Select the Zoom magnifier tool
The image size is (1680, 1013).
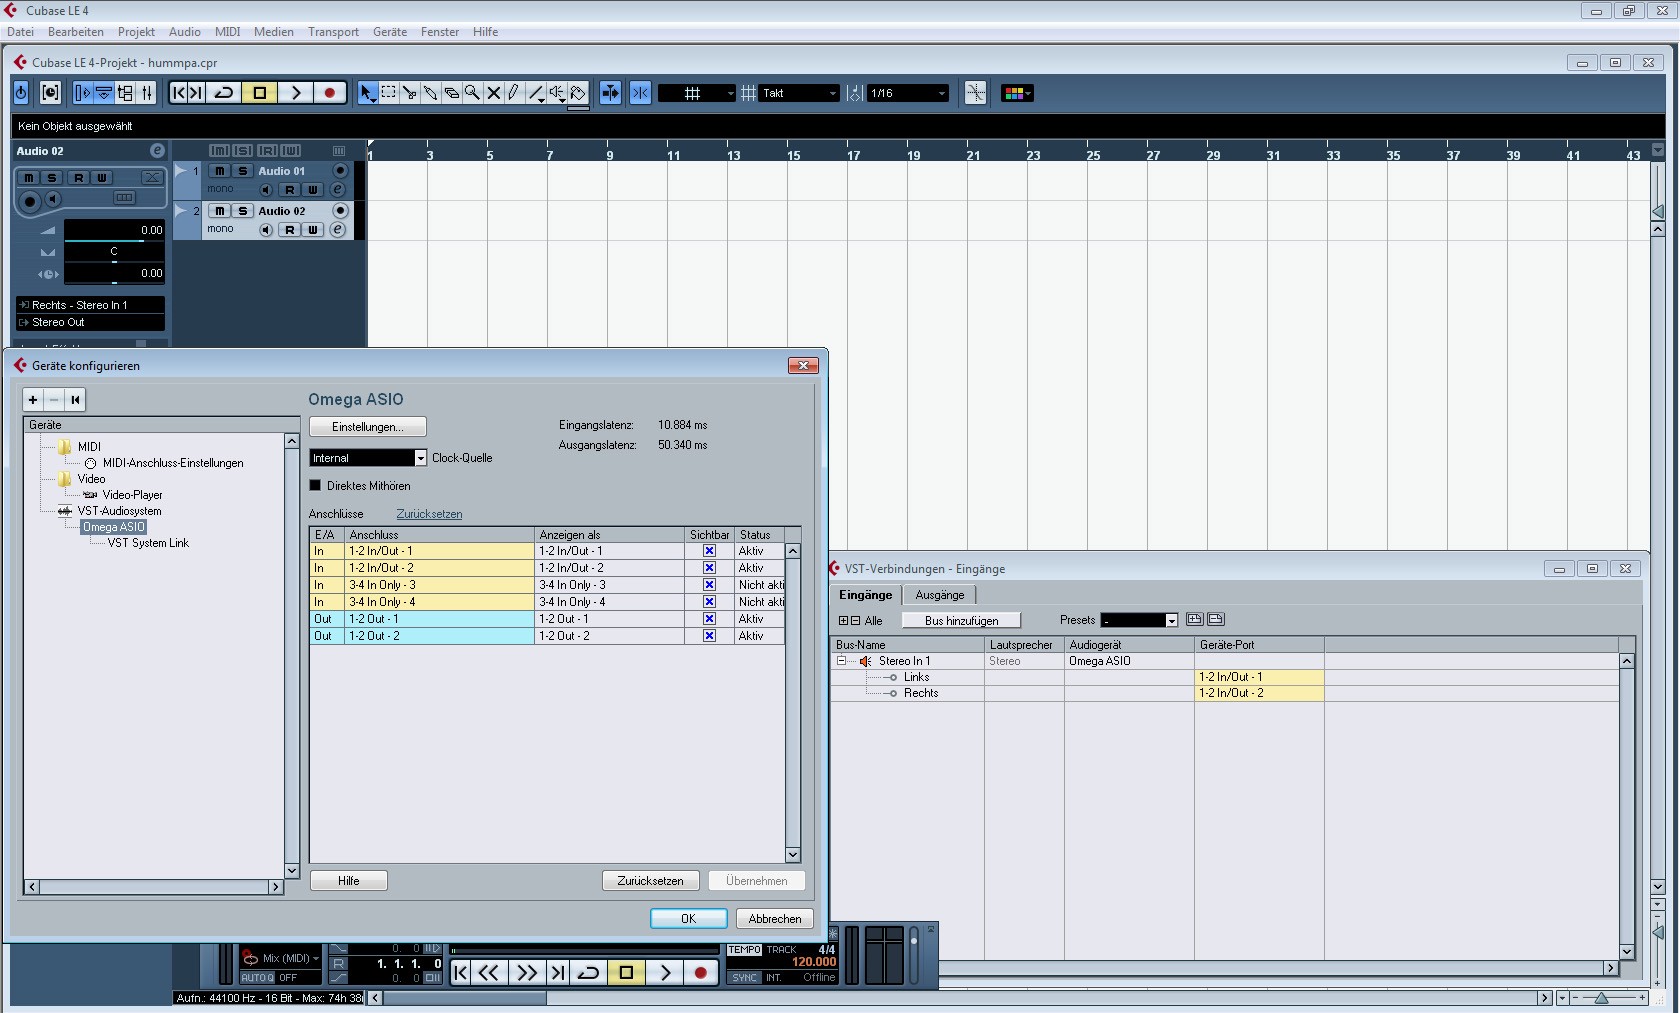click(472, 93)
